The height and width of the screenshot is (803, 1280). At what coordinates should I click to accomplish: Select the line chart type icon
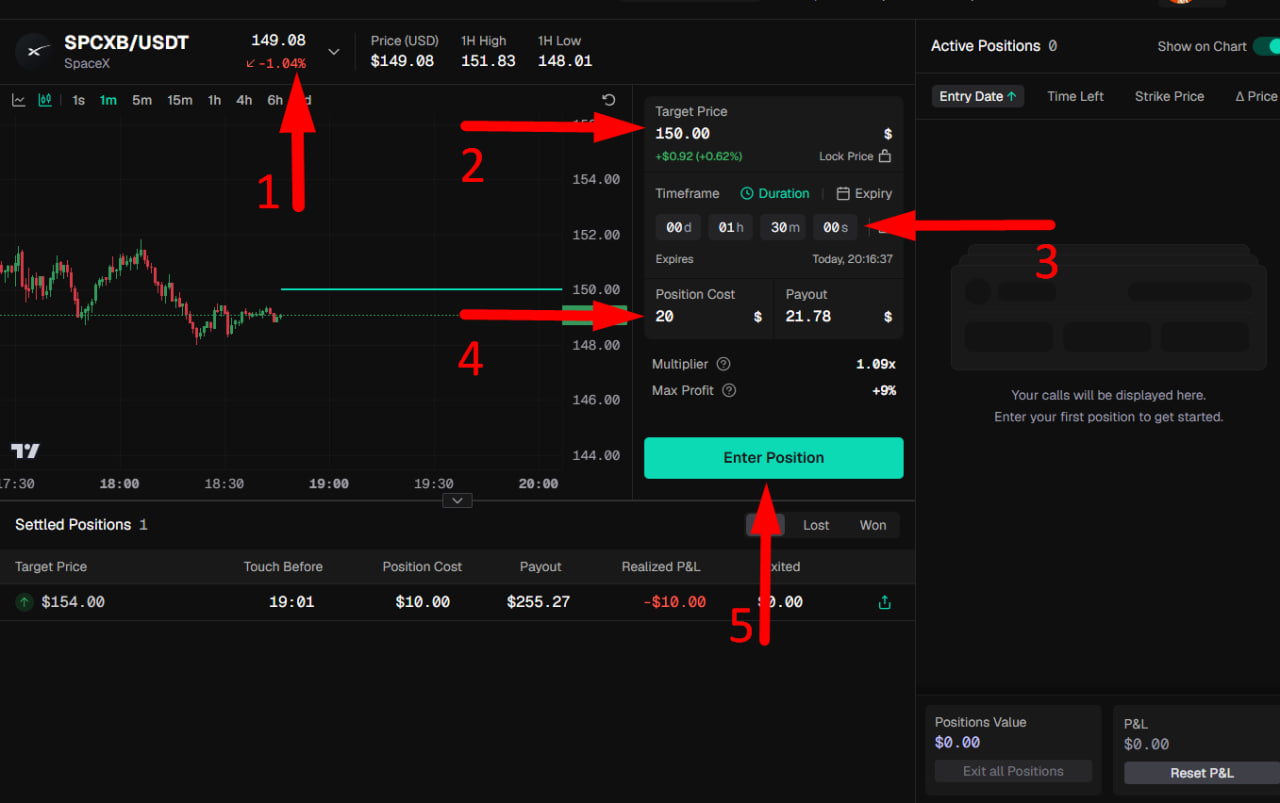pos(18,100)
